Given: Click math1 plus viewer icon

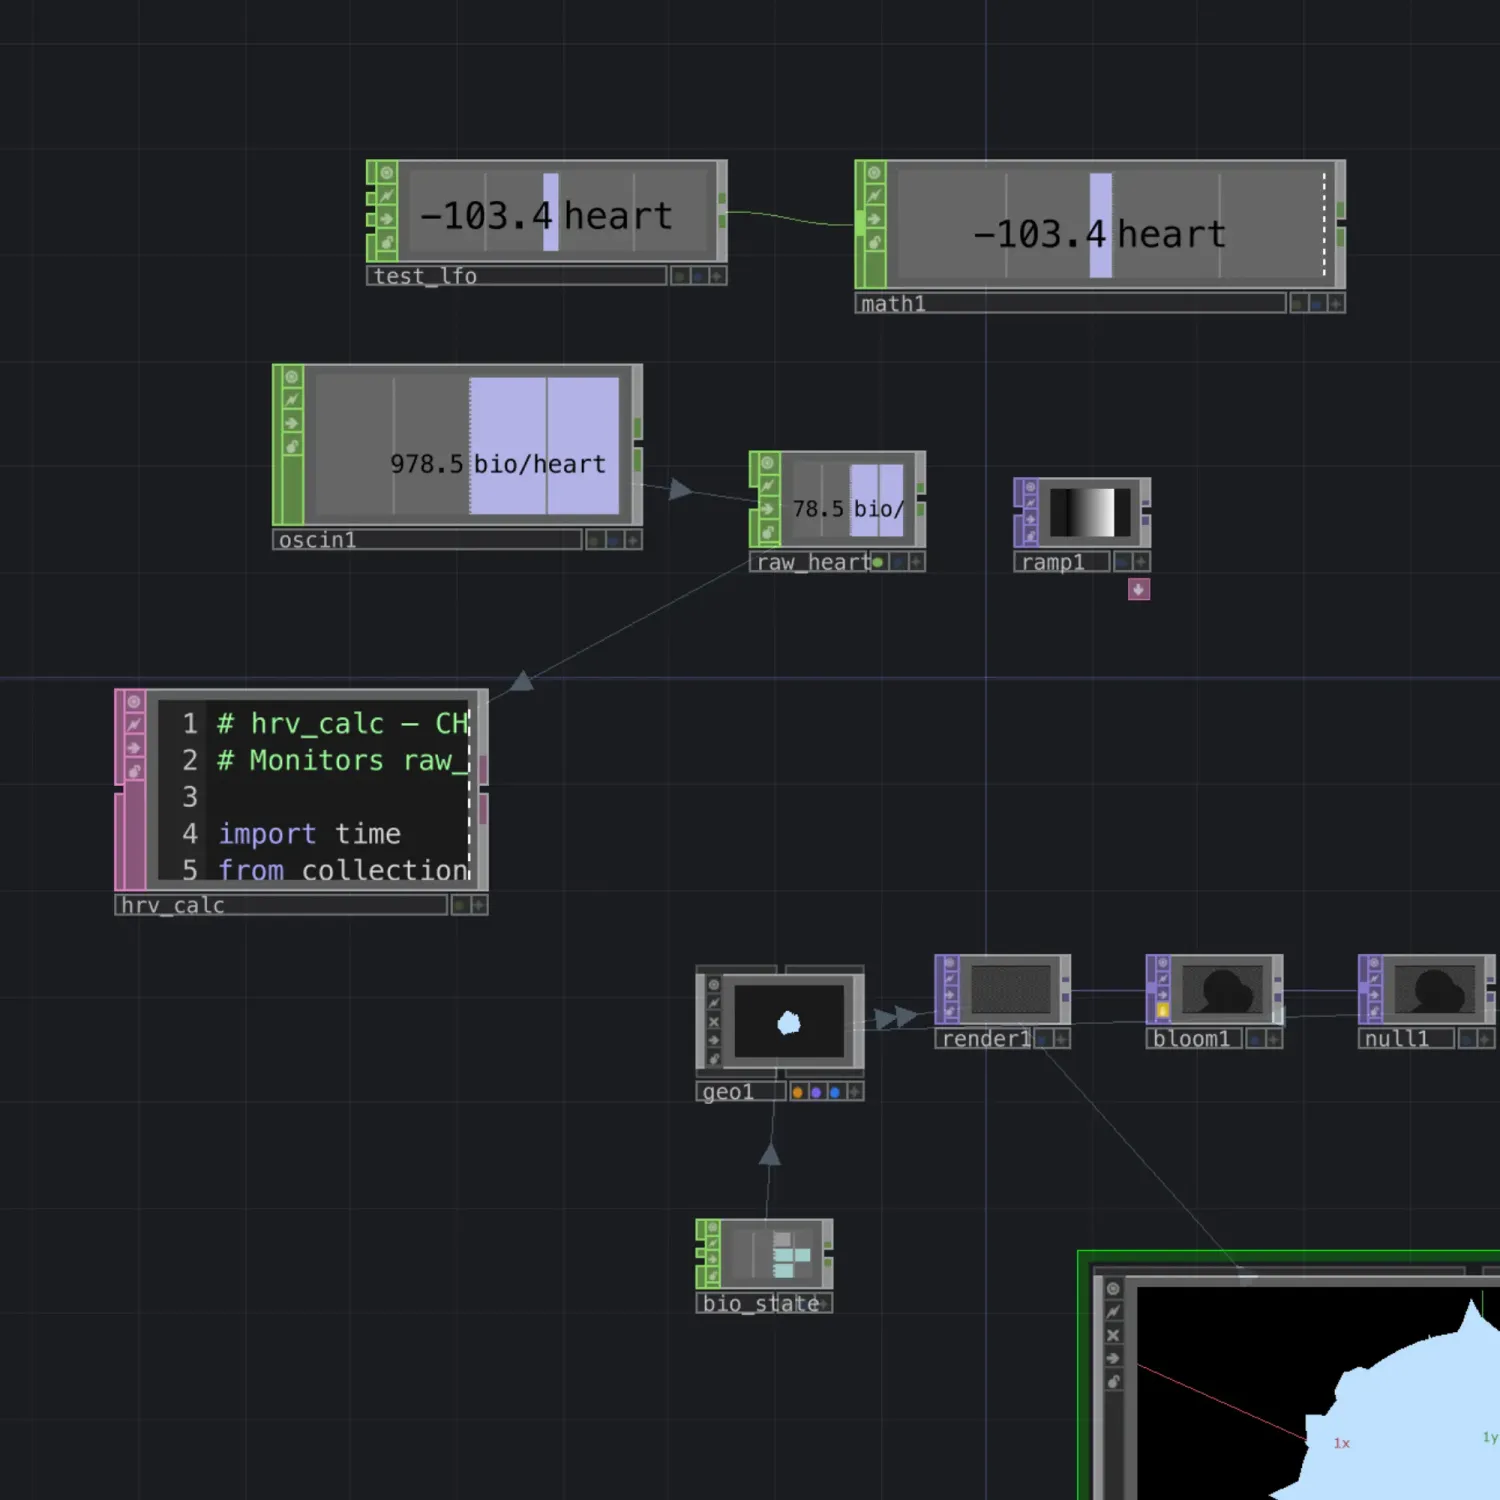Looking at the screenshot, I should pyautogui.click(x=1336, y=303).
